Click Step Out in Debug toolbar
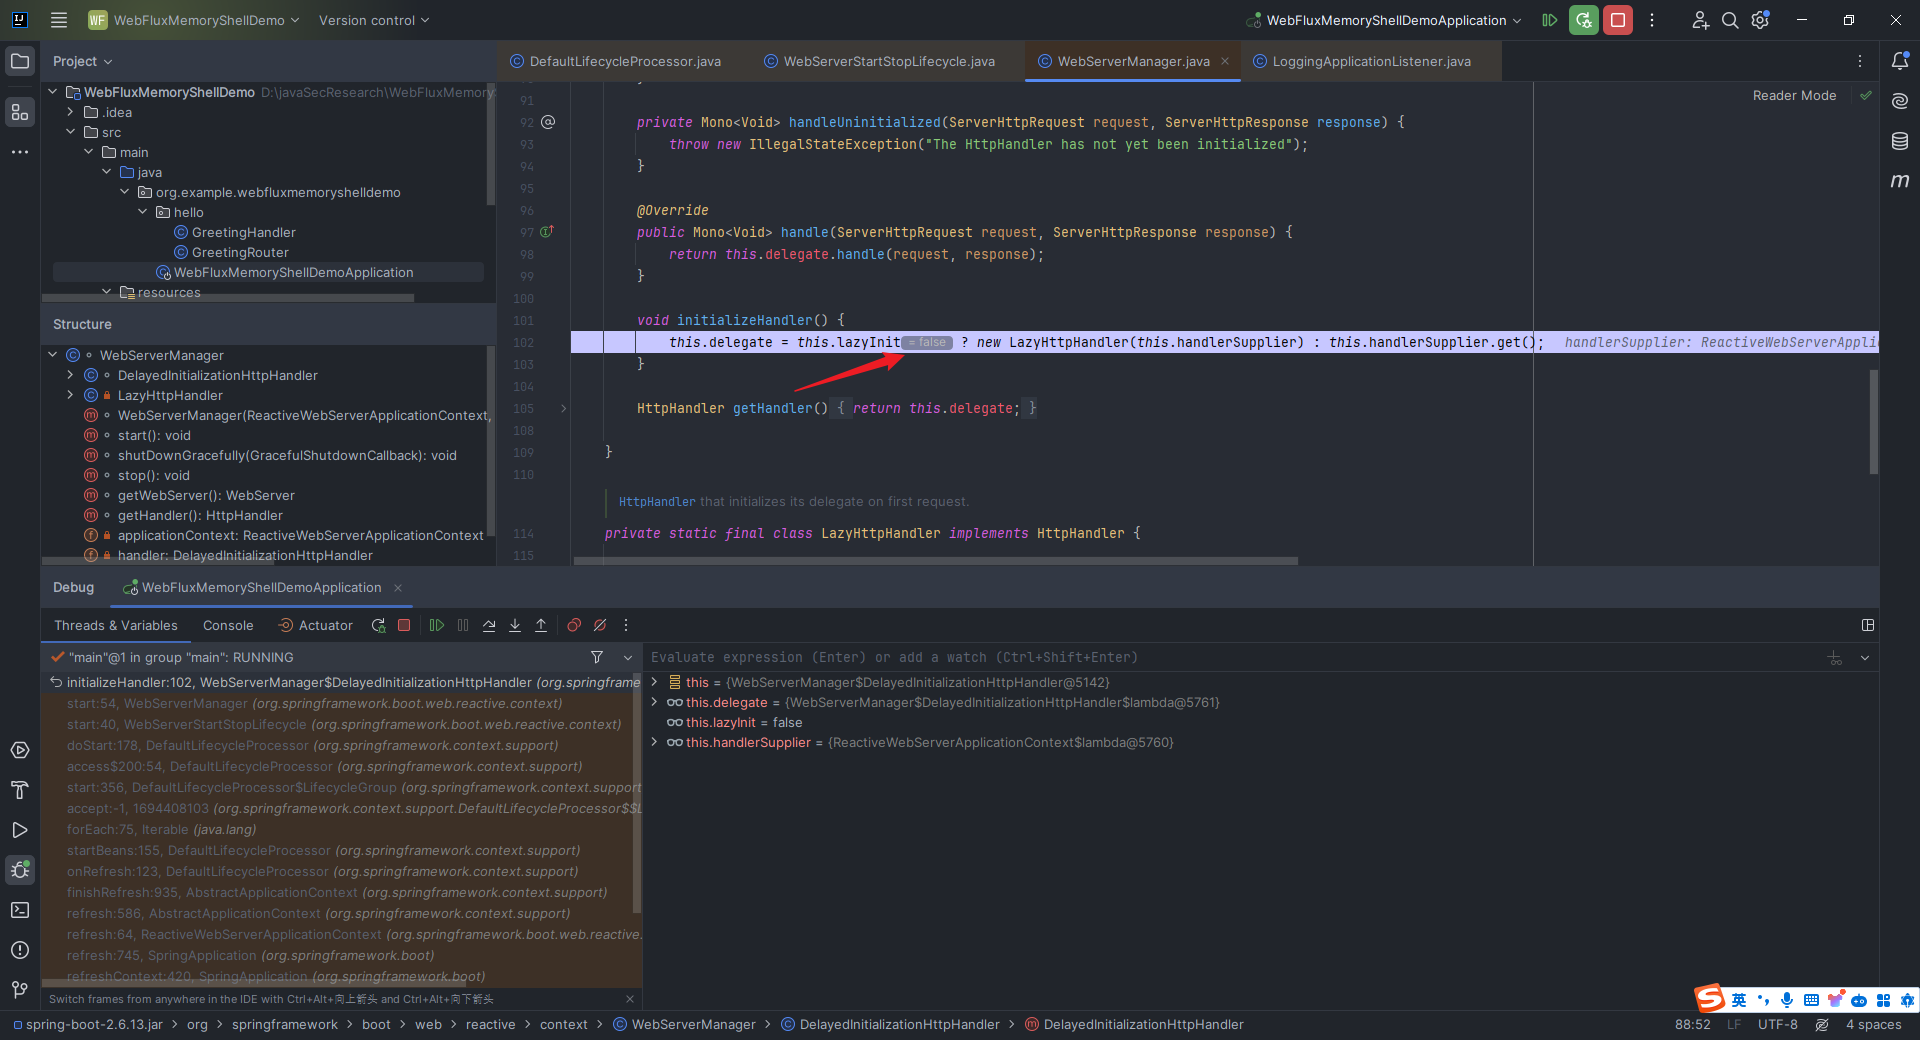 (x=541, y=626)
